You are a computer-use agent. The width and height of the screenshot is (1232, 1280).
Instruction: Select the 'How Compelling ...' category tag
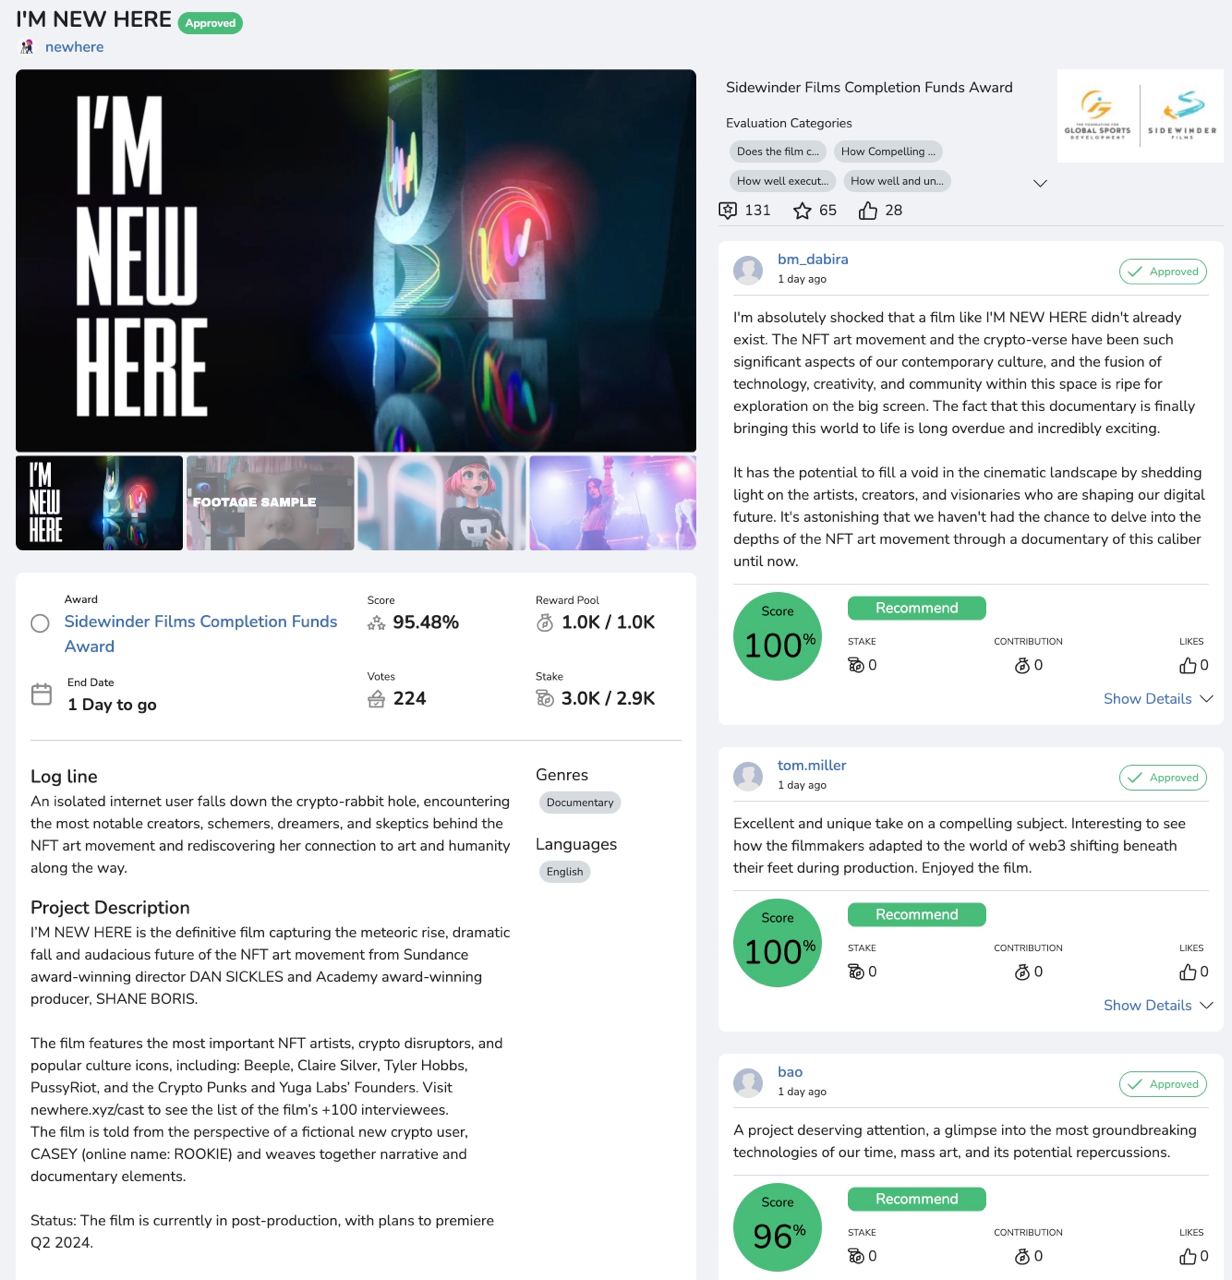(888, 152)
